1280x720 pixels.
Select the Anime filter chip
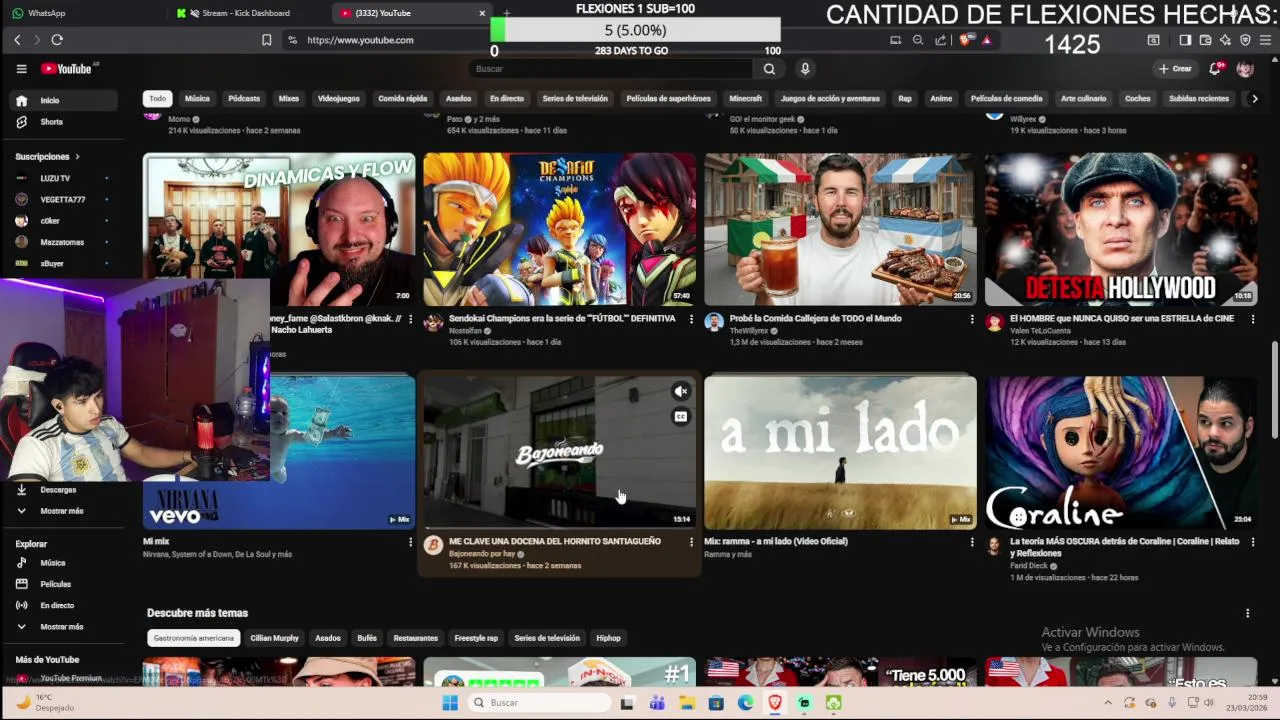[941, 99]
